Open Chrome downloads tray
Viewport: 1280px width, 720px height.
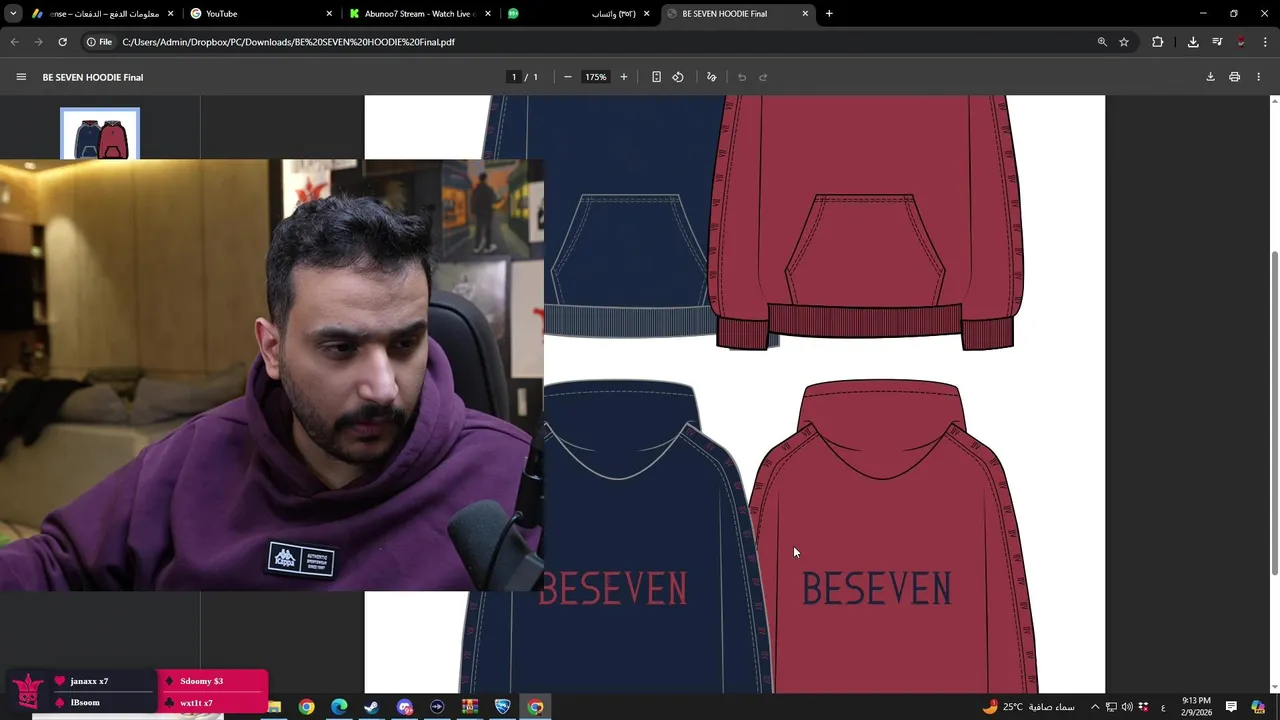point(1193,42)
